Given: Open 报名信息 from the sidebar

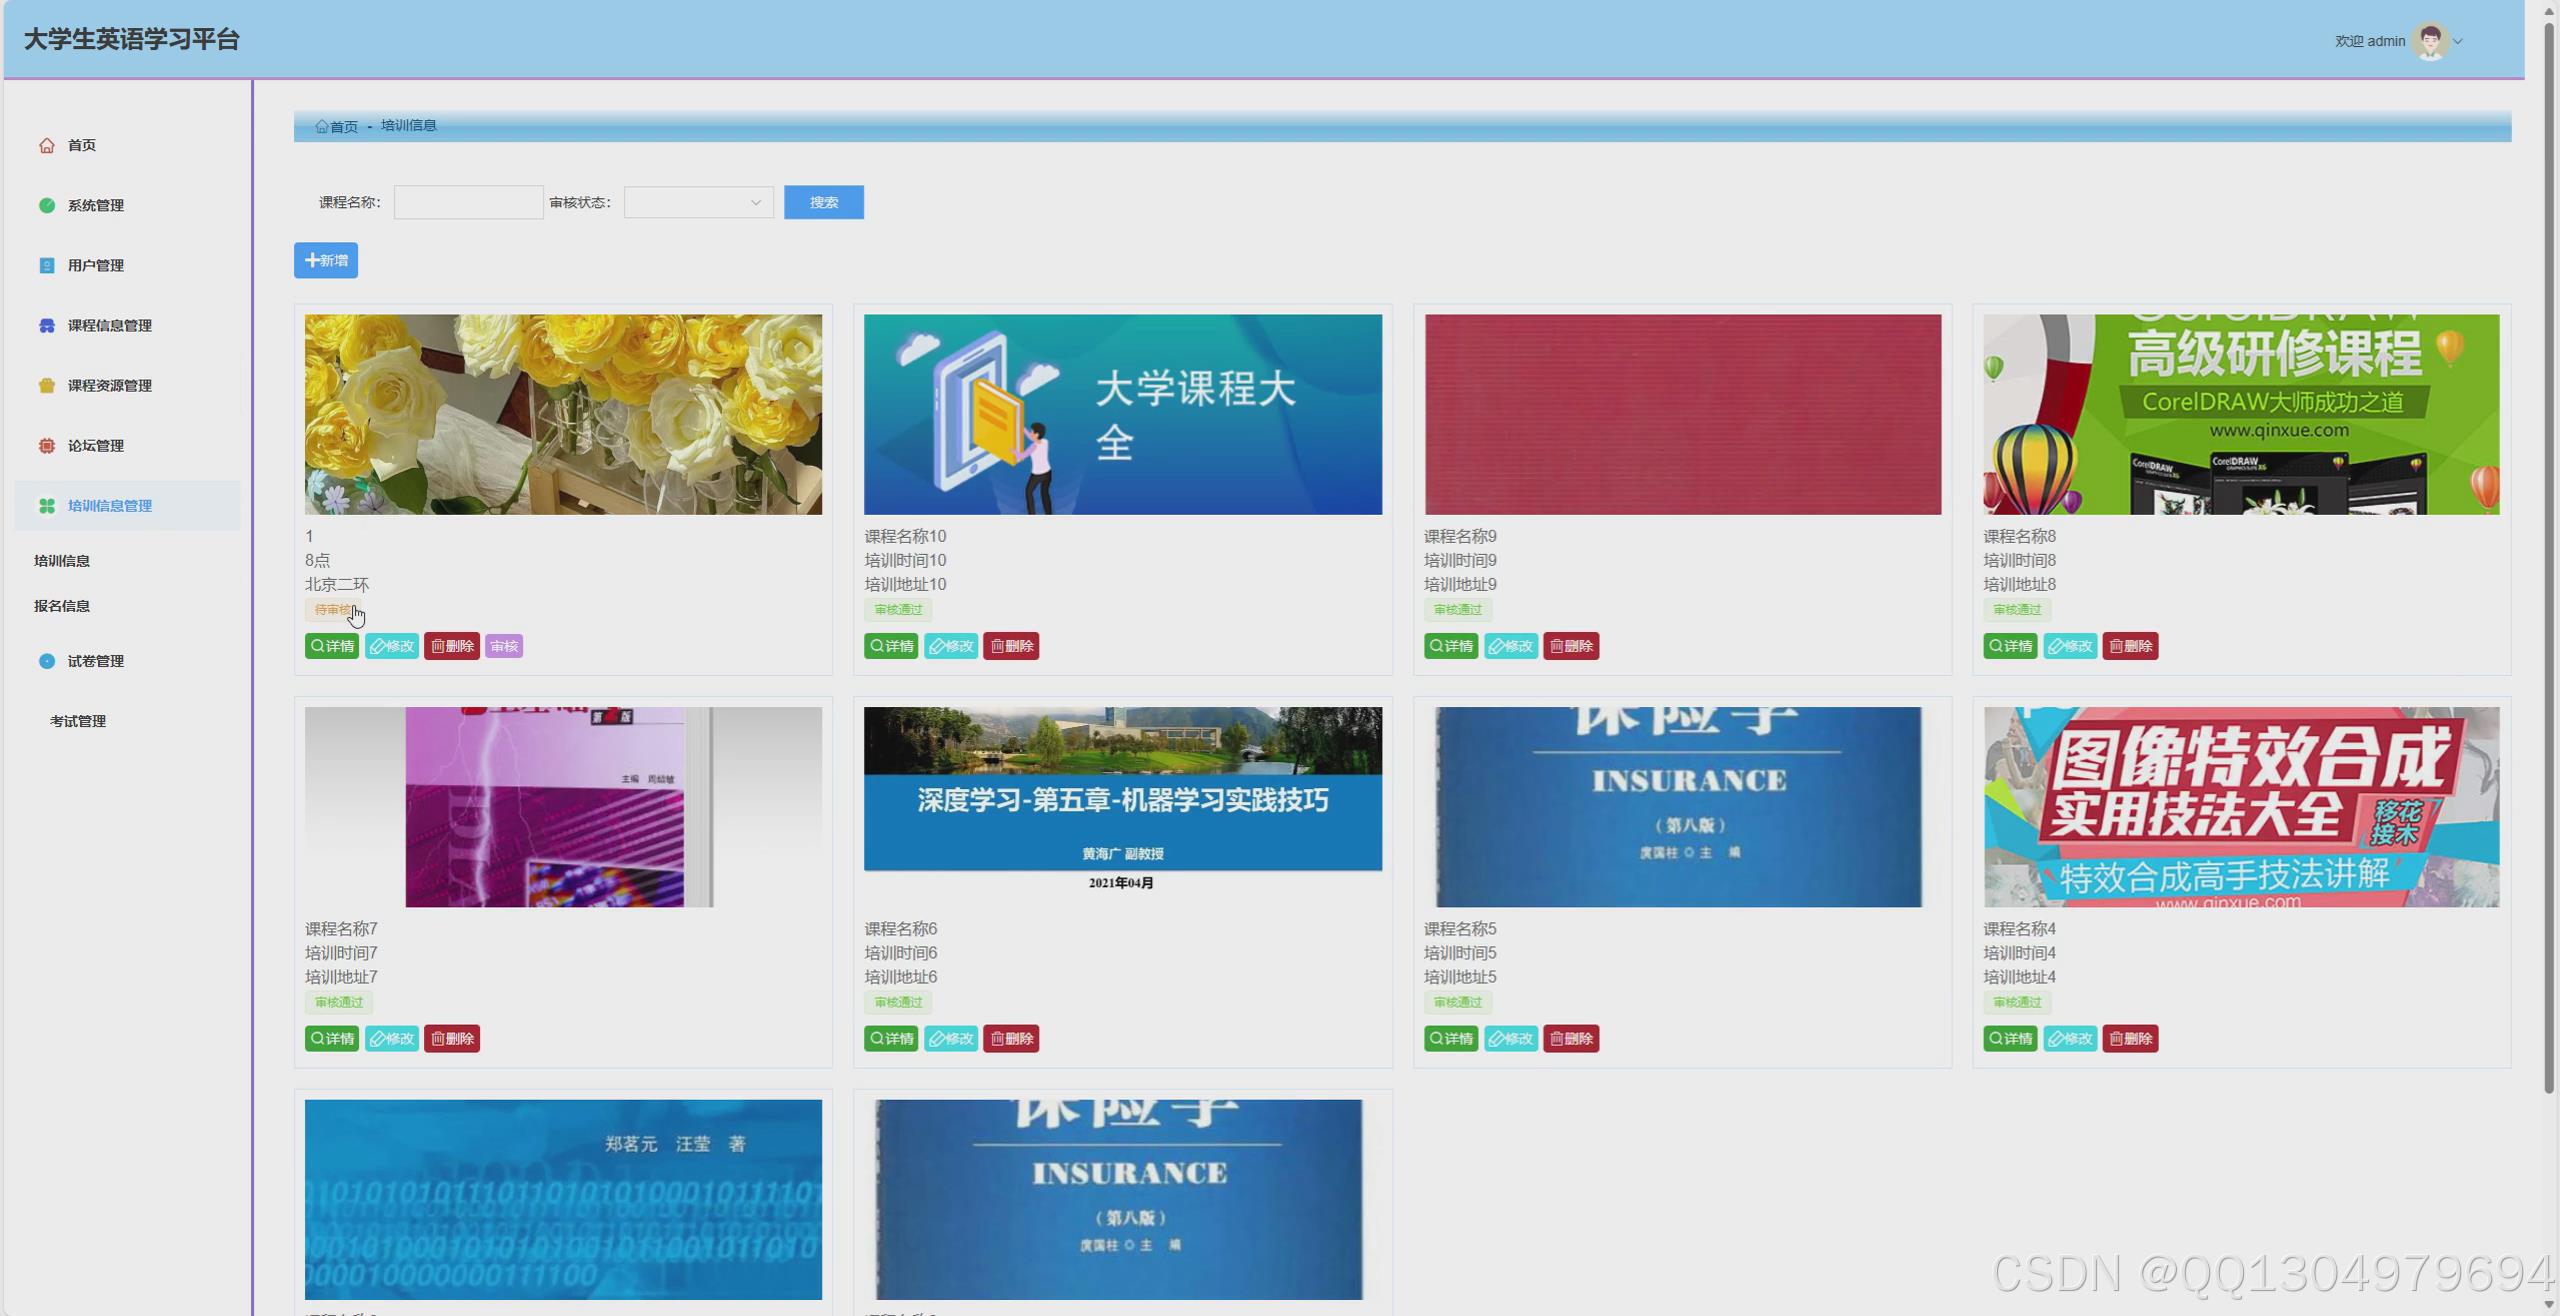Looking at the screenshot, I should (x=60, y=605).
